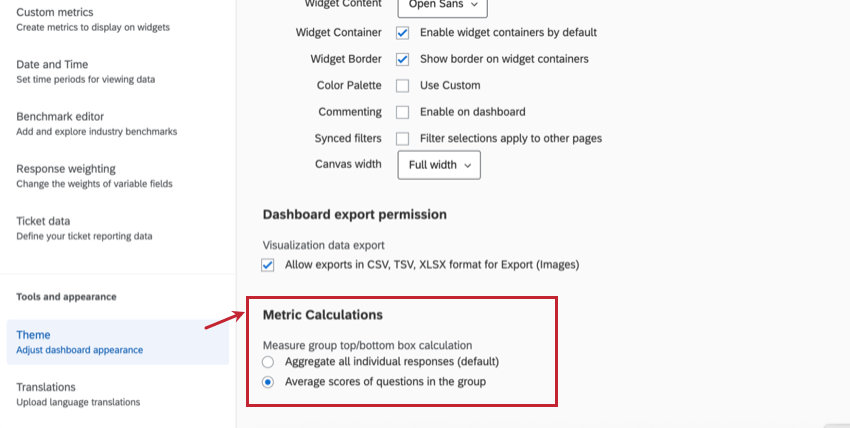Enable the Use Custom color palette checkbox

pos(403,86)
